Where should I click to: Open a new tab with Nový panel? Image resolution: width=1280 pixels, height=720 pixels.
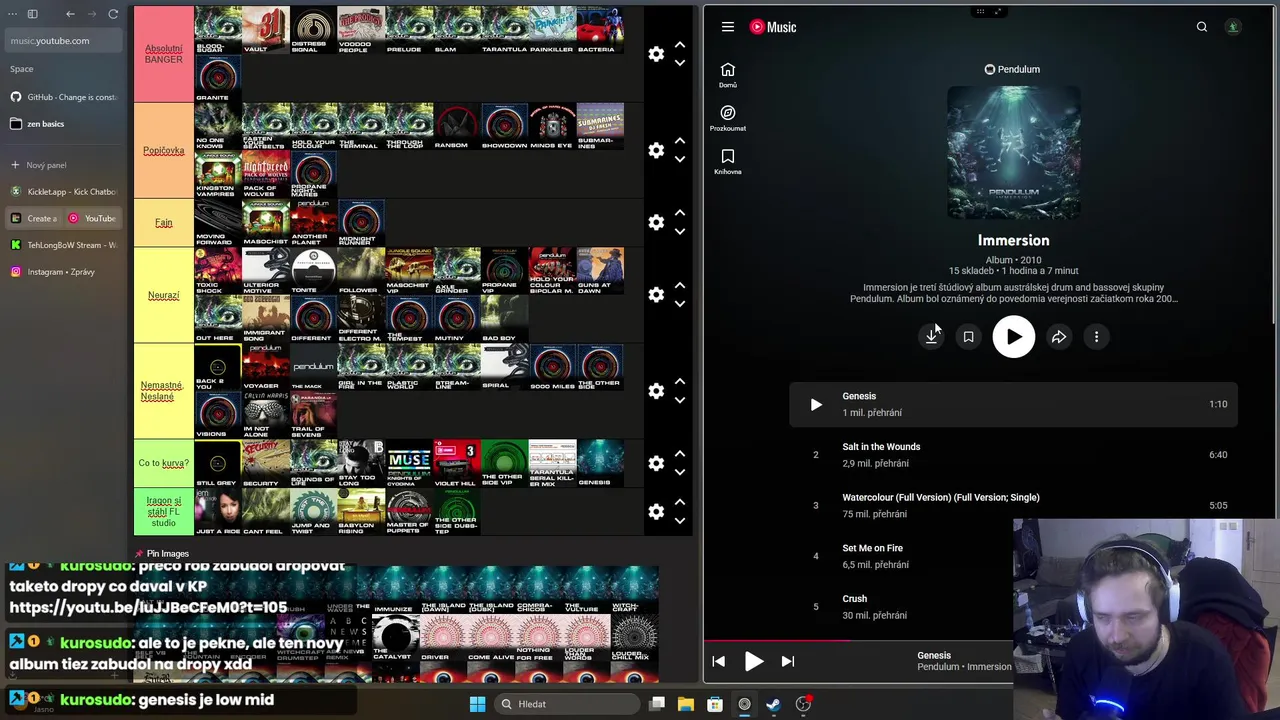point(64,165)
